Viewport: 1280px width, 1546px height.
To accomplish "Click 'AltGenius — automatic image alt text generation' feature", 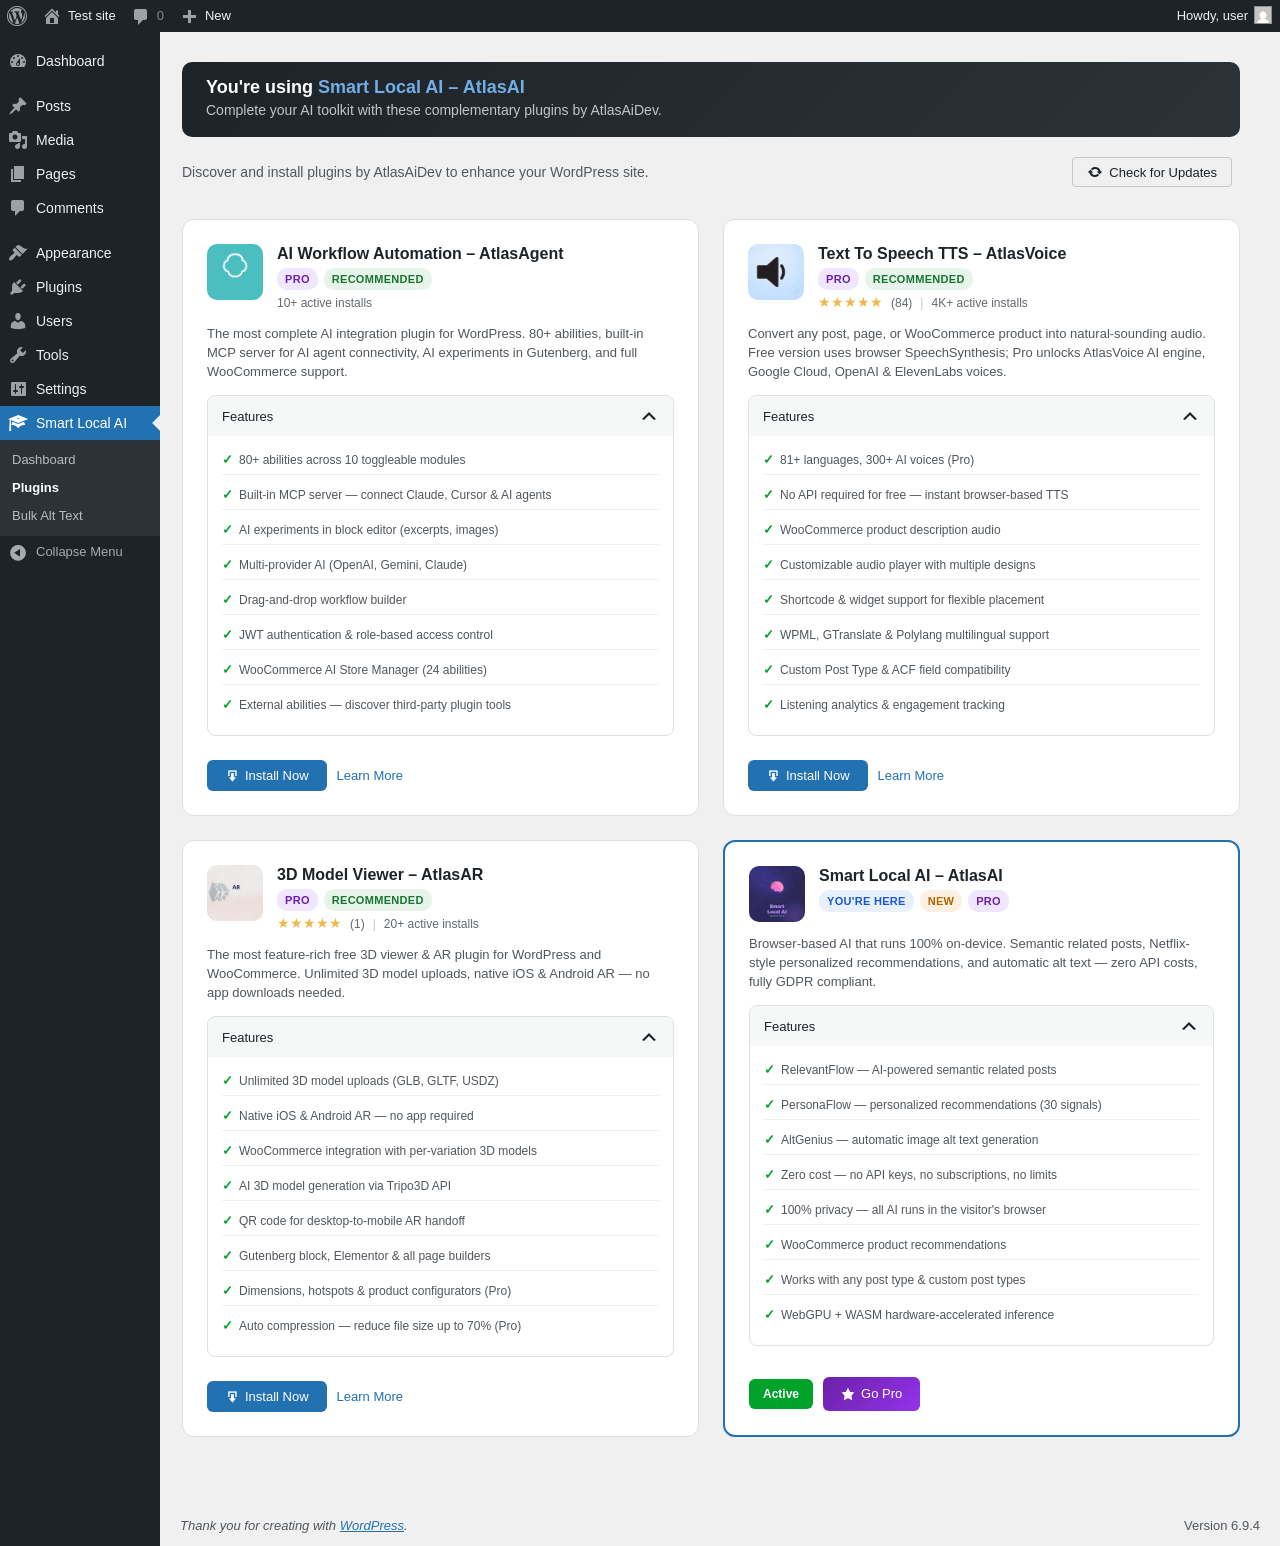I will pos(910,1140).
